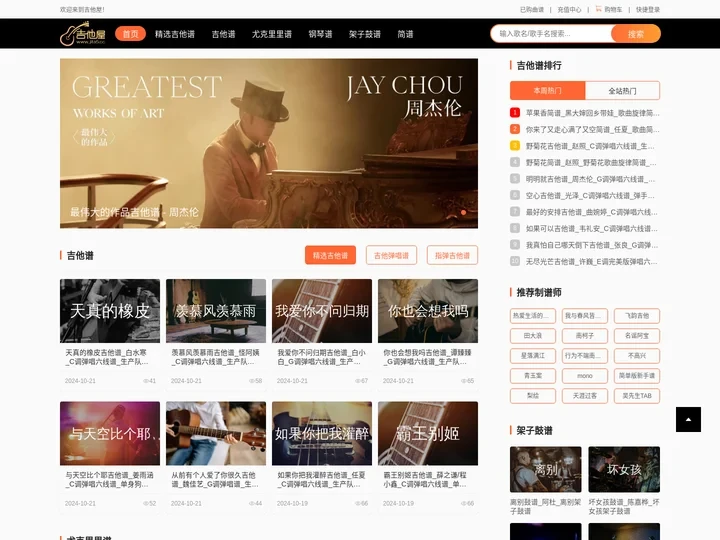Select transcriber tag 青玉案
Screen dimensions: 720x540
click(x=533, y=376)
